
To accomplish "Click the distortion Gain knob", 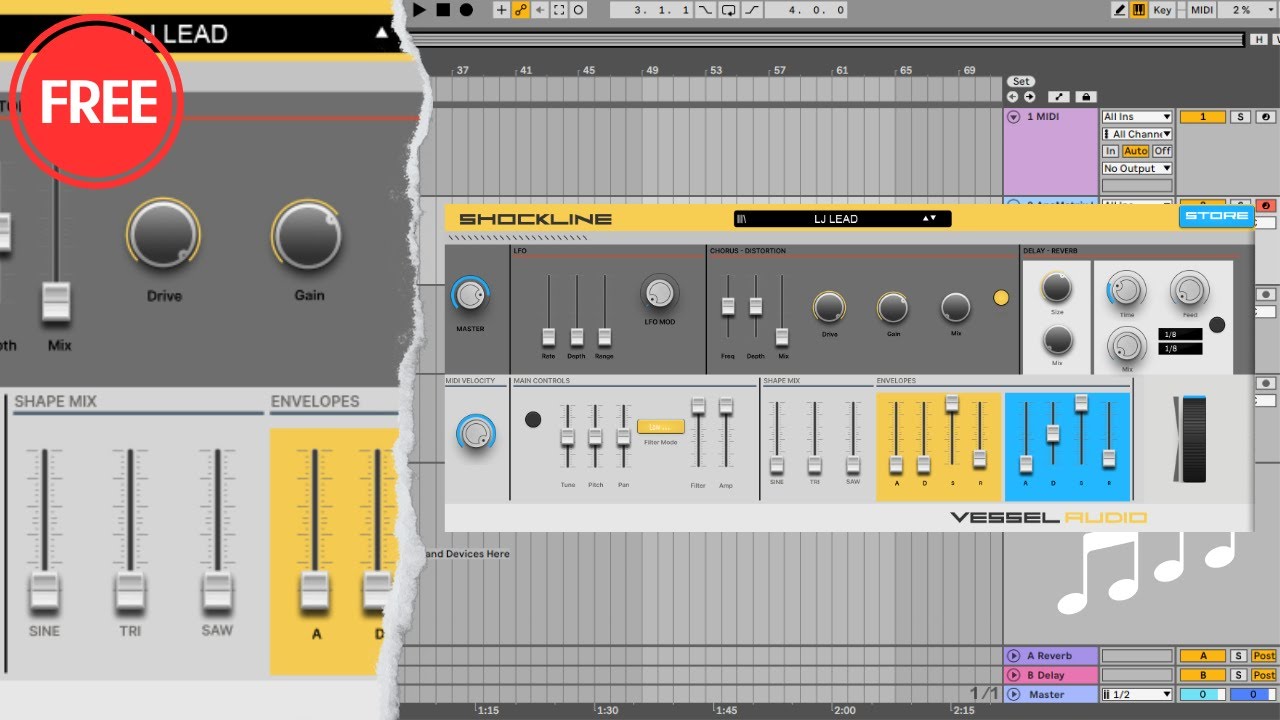I will 893,308.
